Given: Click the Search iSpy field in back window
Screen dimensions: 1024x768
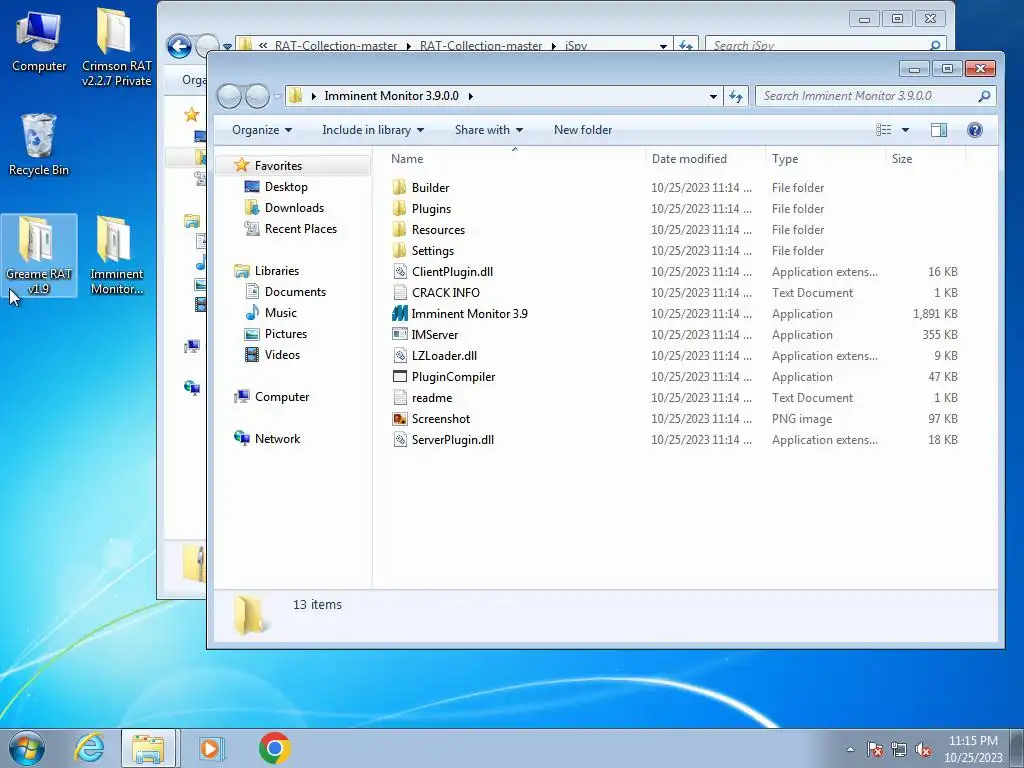Looking at the screenshot, I should 825,44.
